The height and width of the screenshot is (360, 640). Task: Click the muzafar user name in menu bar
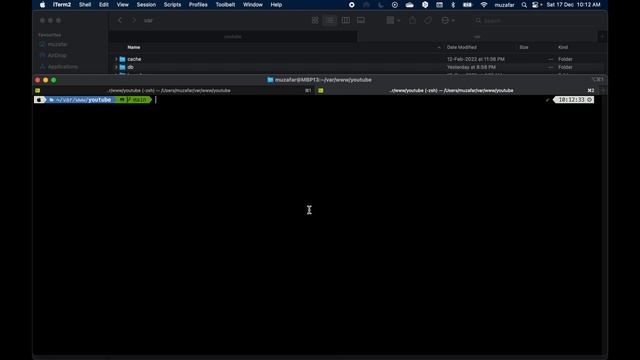(x=504, y=5)
